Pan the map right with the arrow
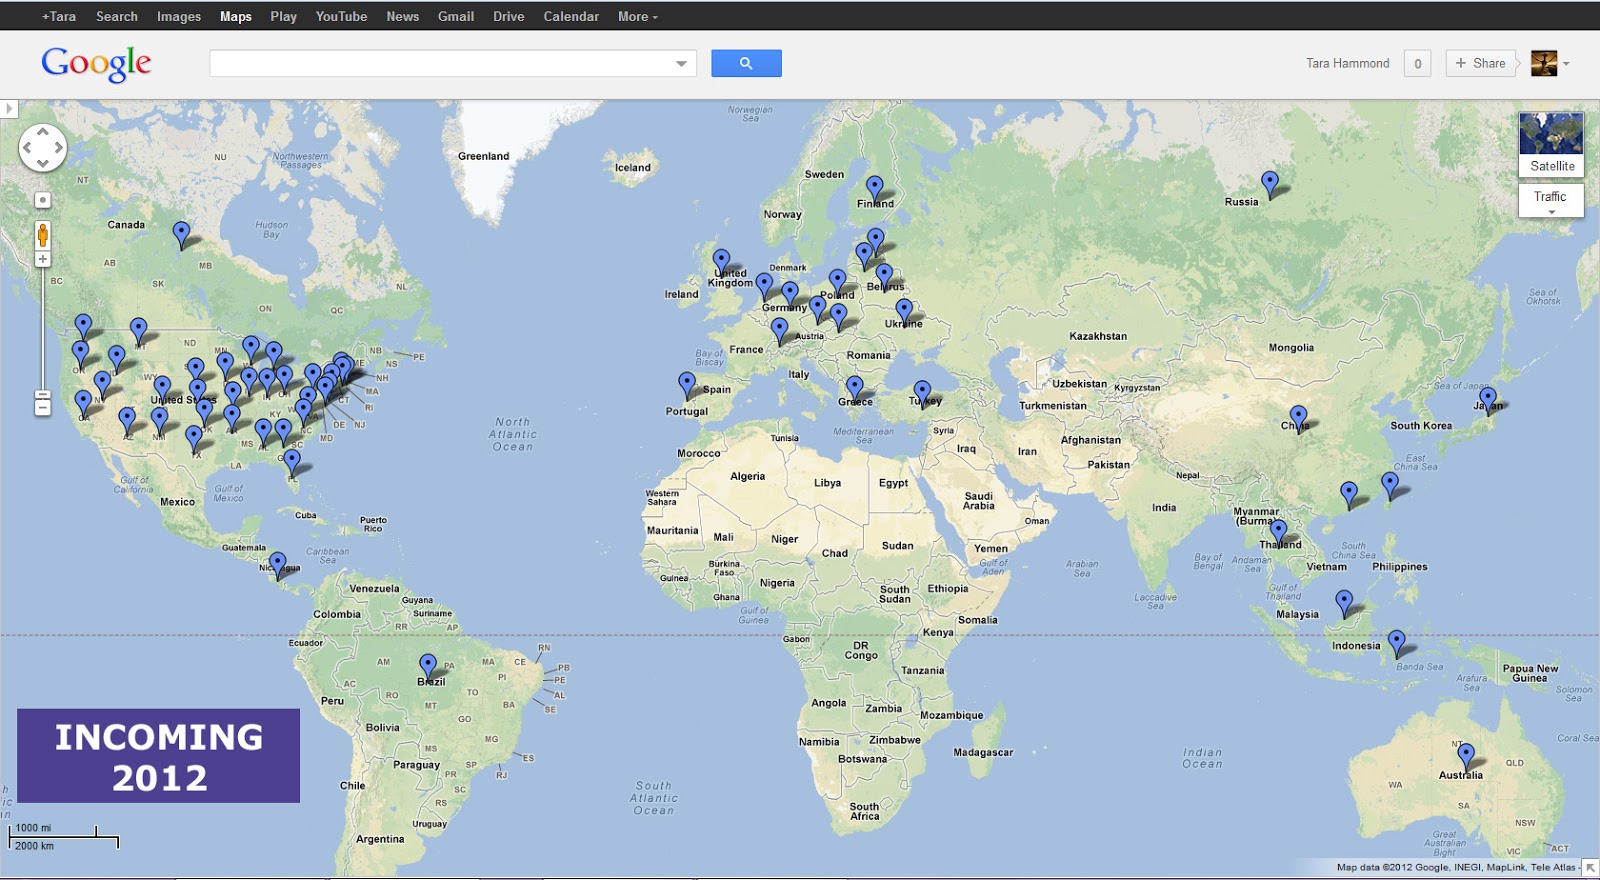 [59, 148]
